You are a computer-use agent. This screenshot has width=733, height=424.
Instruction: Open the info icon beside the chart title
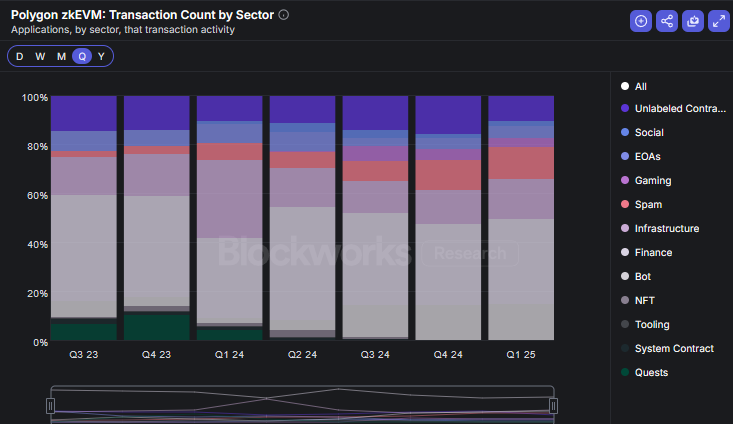coord(284,15)
